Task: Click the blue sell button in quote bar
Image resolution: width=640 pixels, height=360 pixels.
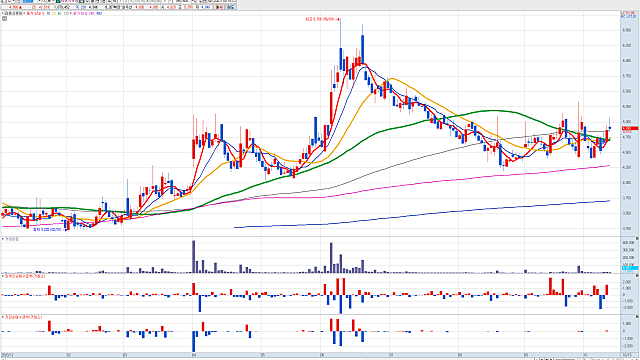Action: 231,7
